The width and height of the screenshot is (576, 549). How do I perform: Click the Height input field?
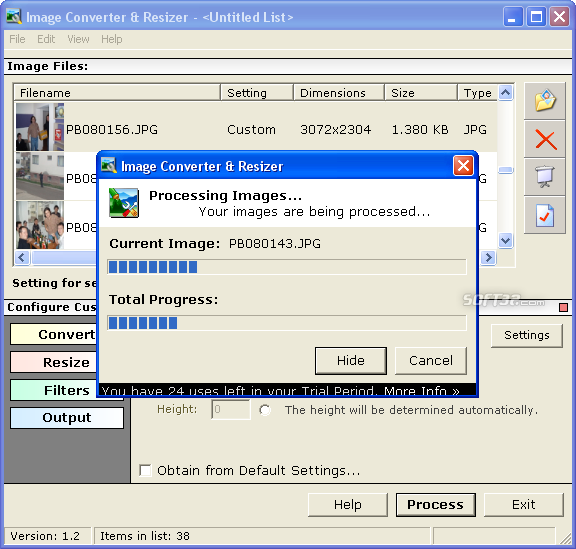[x=231, y=409]
